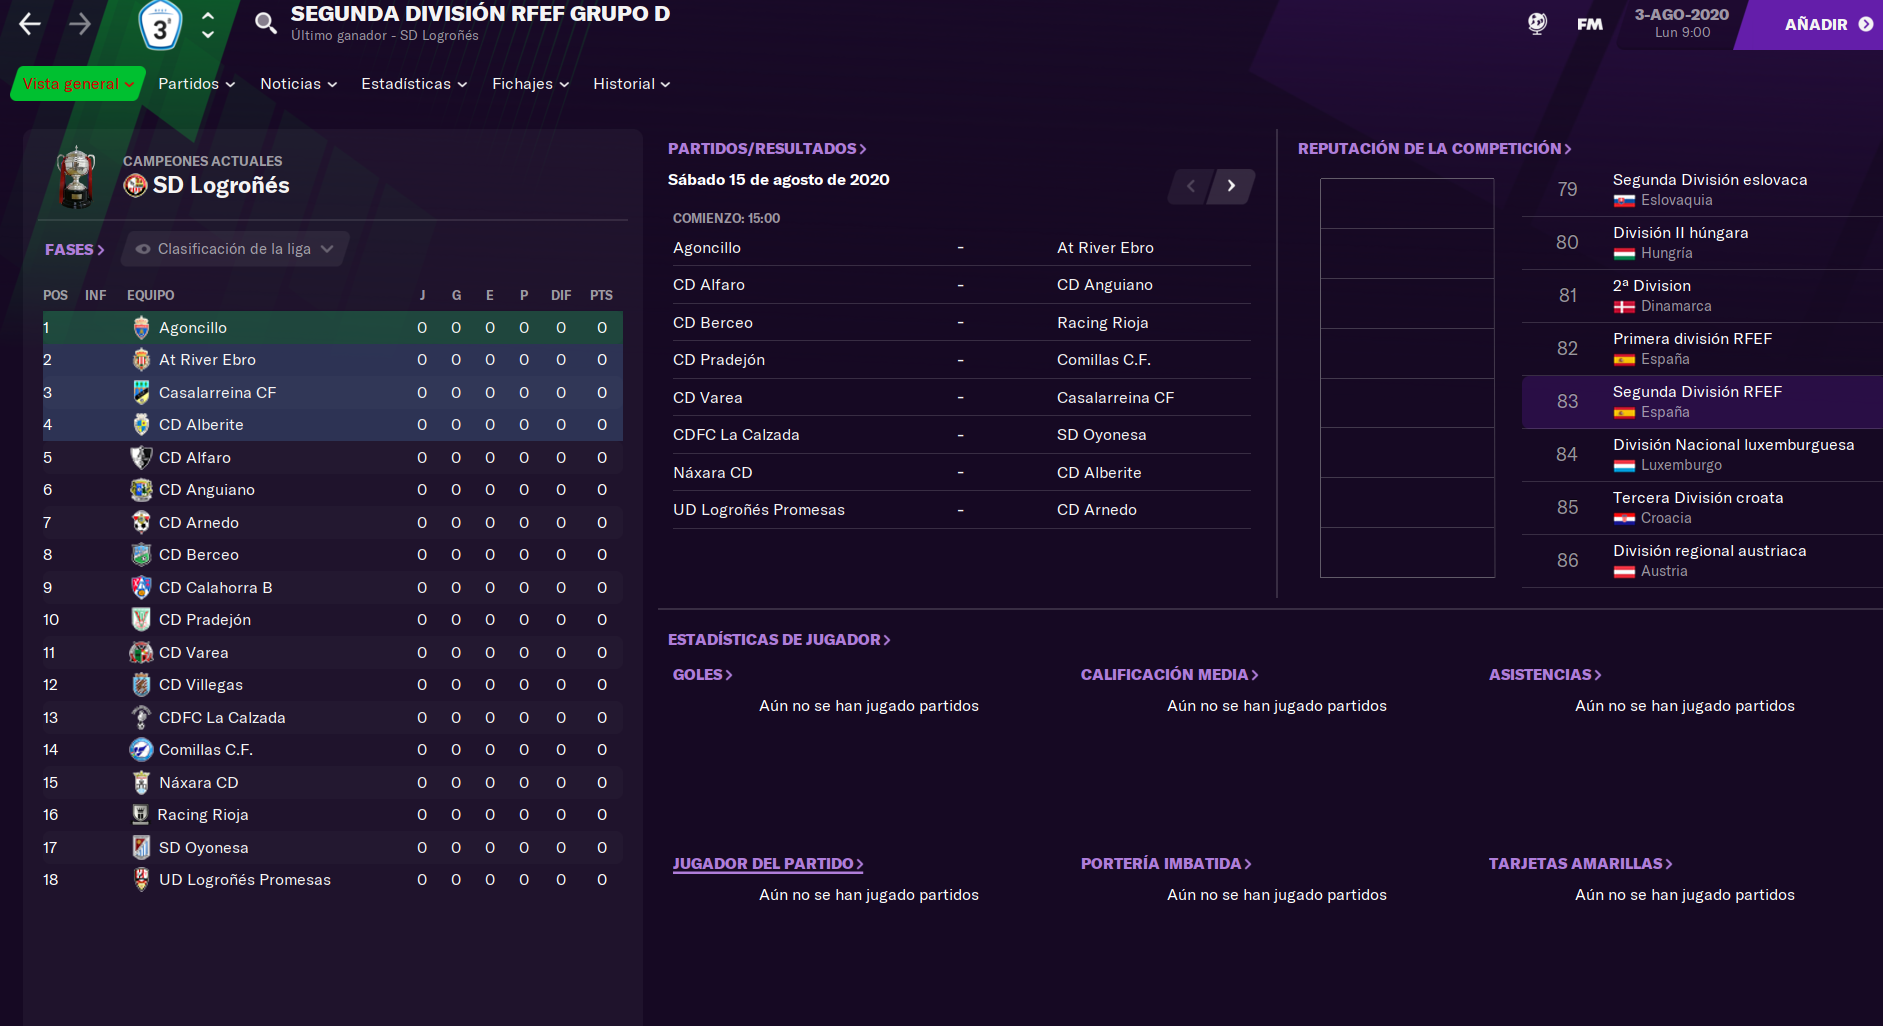Click SD Oyonesa club badge

(x=141, y=847)
